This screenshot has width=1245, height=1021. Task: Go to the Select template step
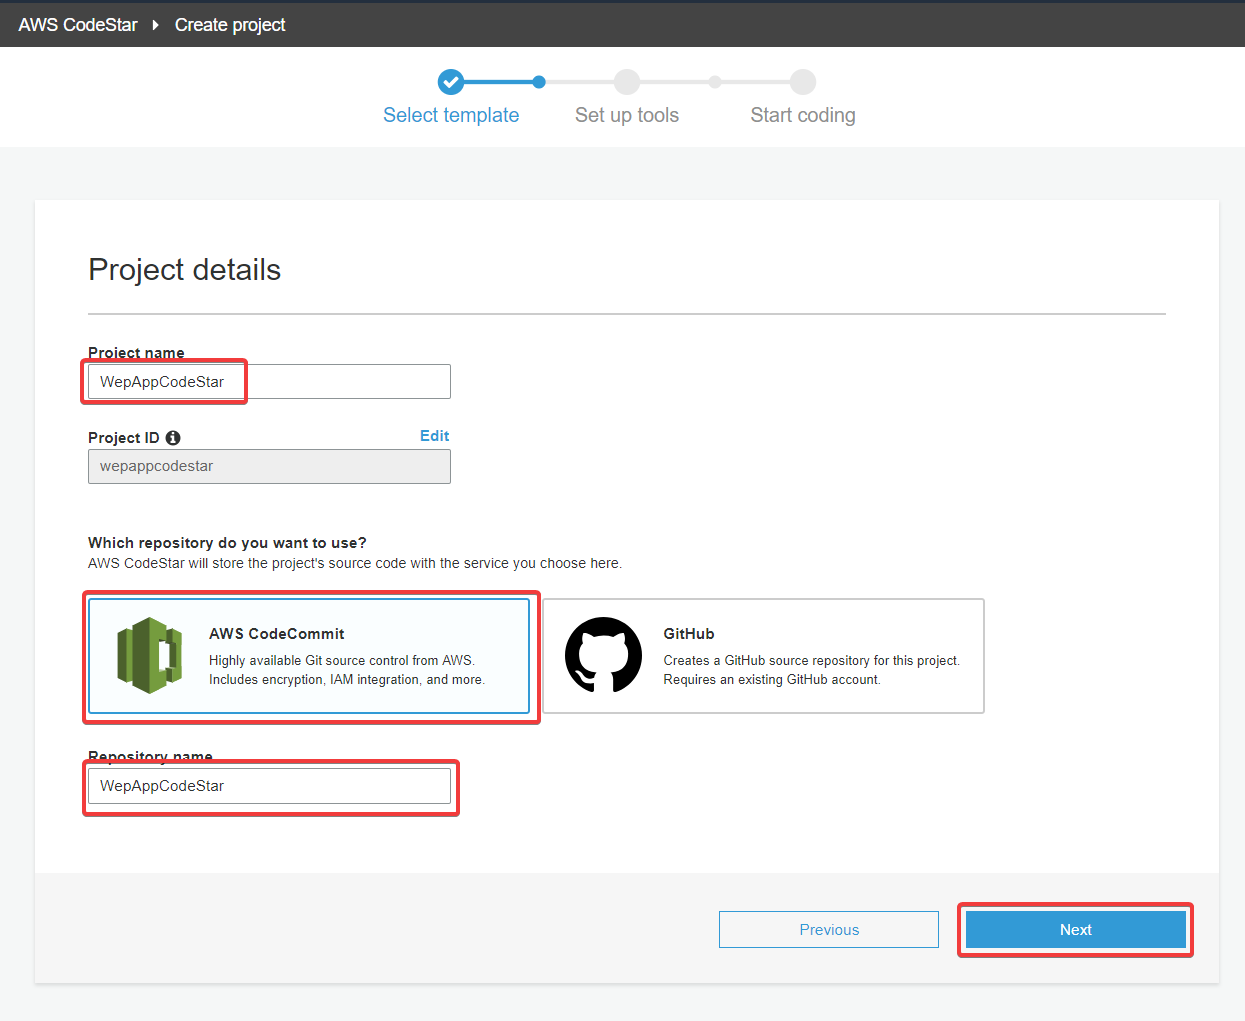tap(451, 115)
